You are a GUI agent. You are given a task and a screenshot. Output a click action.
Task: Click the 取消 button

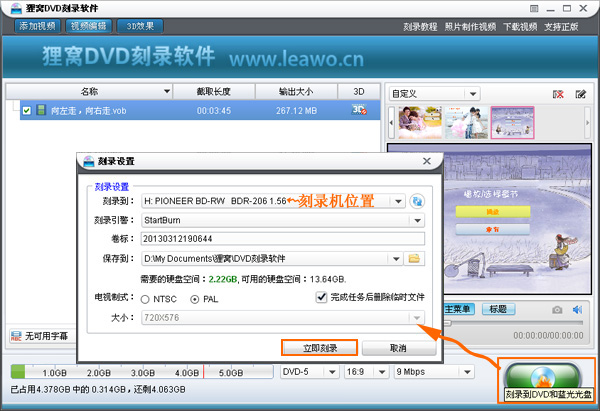click(398, 348)
